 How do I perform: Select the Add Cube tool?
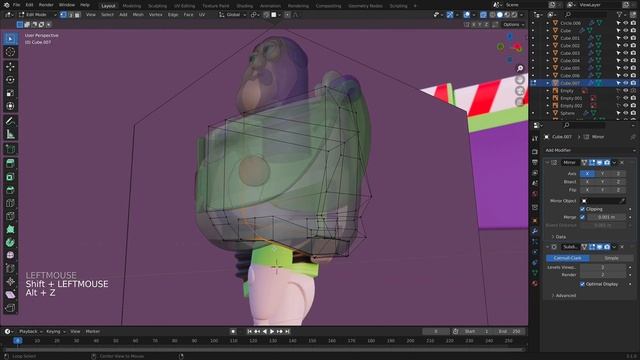pyautogui.click(x=11, y=149)
